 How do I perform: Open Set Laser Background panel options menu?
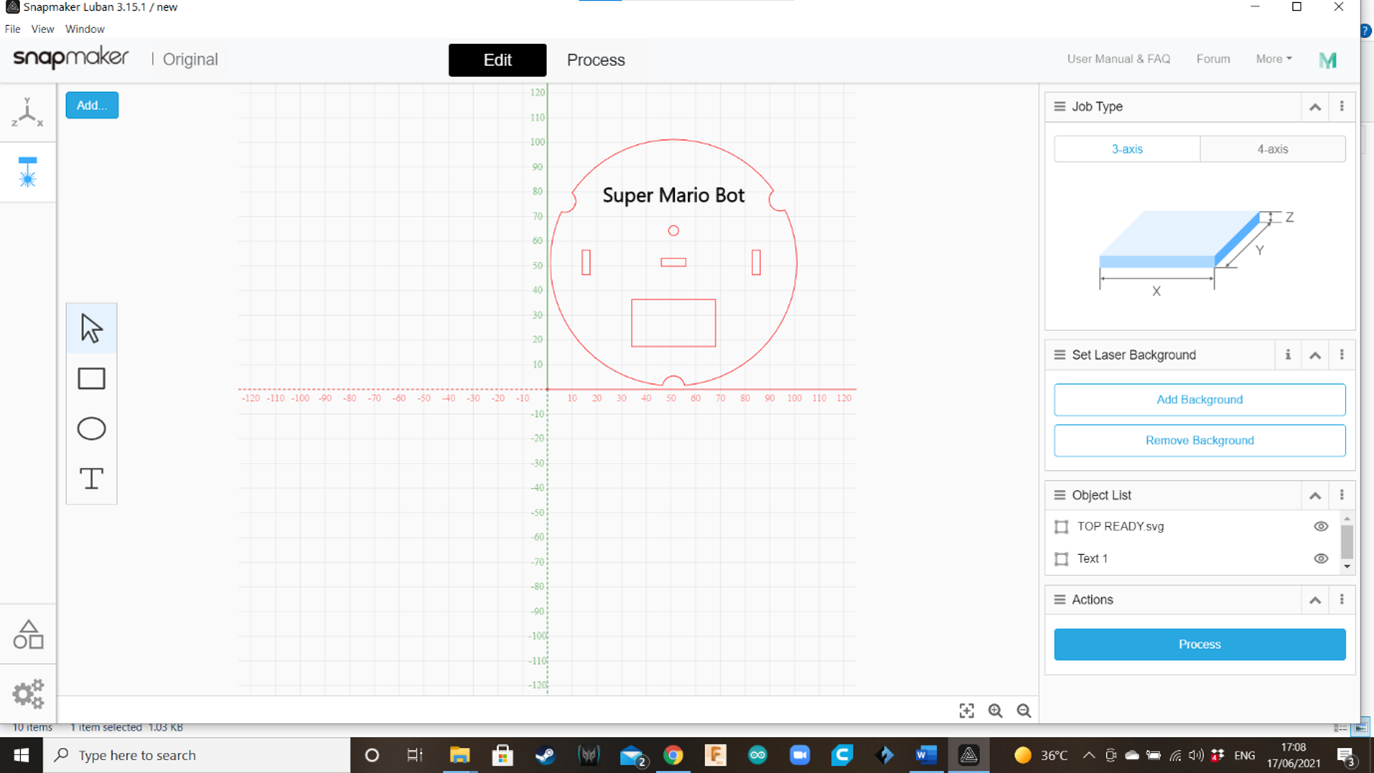pyautogui.click(x=1342, y=355)
